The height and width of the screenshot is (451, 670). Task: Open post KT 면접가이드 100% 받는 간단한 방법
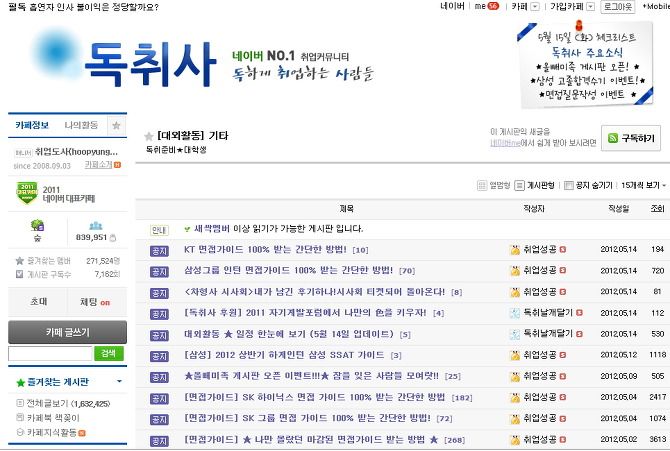coord(265,249)
